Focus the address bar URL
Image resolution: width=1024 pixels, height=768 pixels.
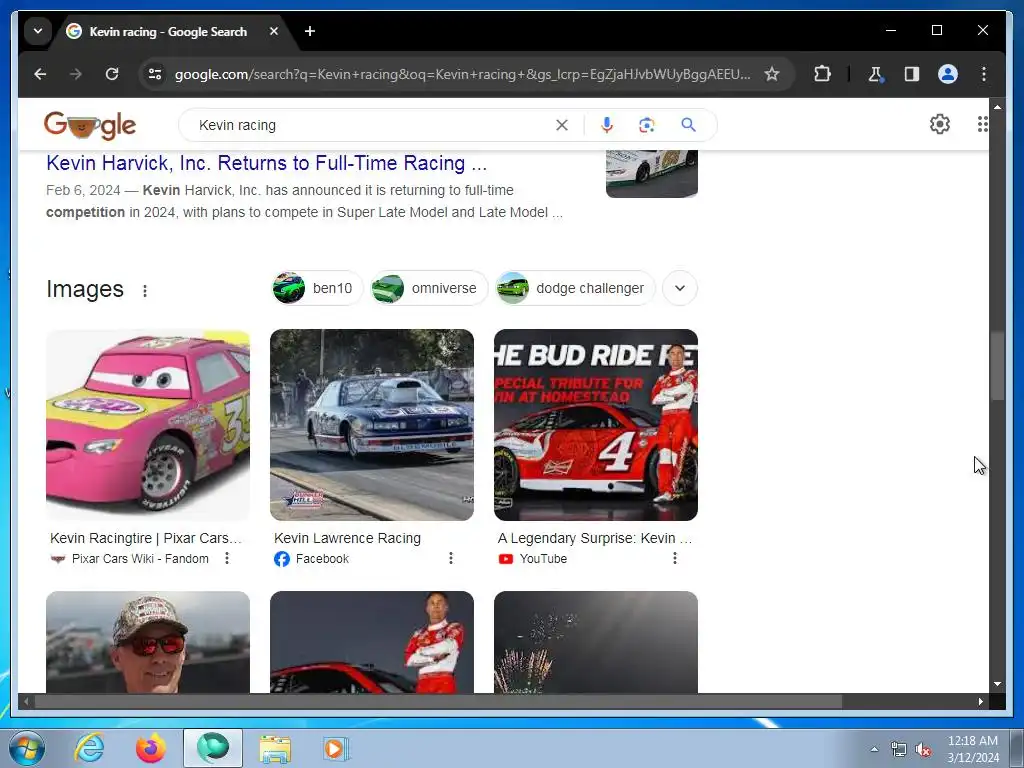462,74
